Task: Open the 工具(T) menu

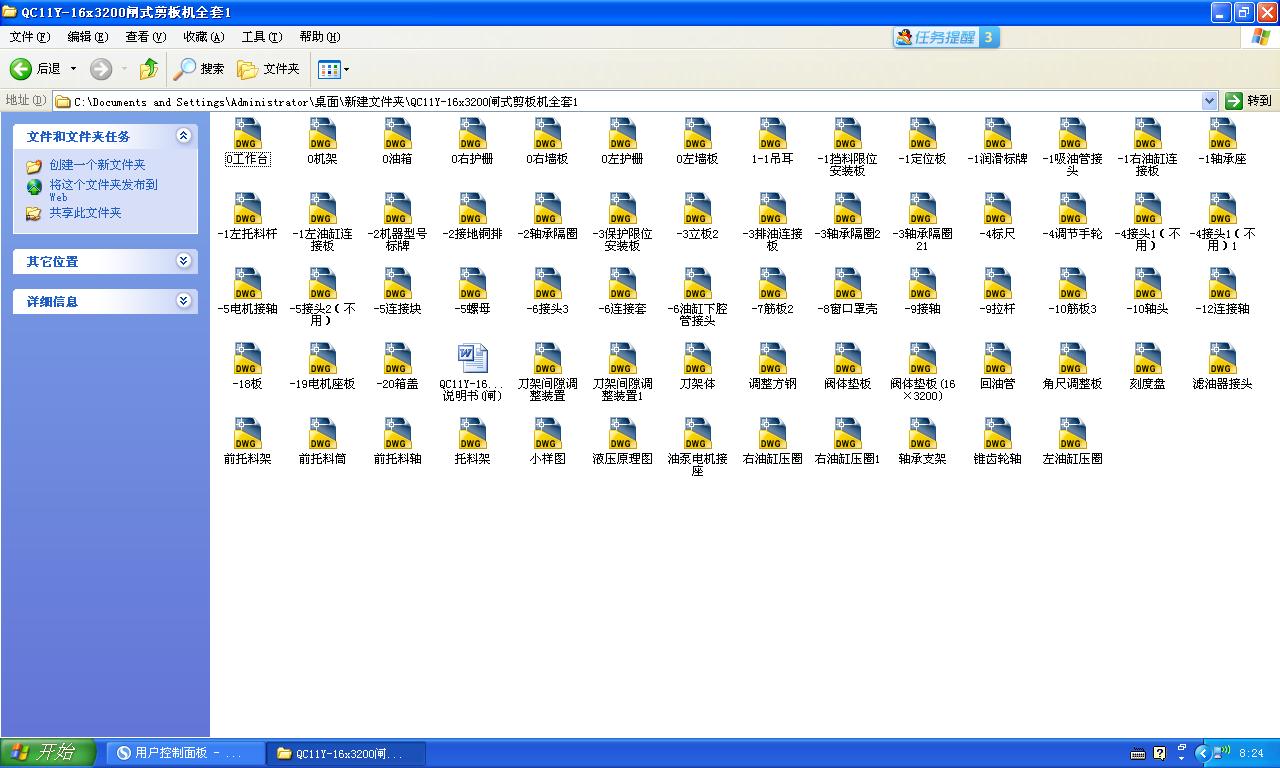Action: 261,37
